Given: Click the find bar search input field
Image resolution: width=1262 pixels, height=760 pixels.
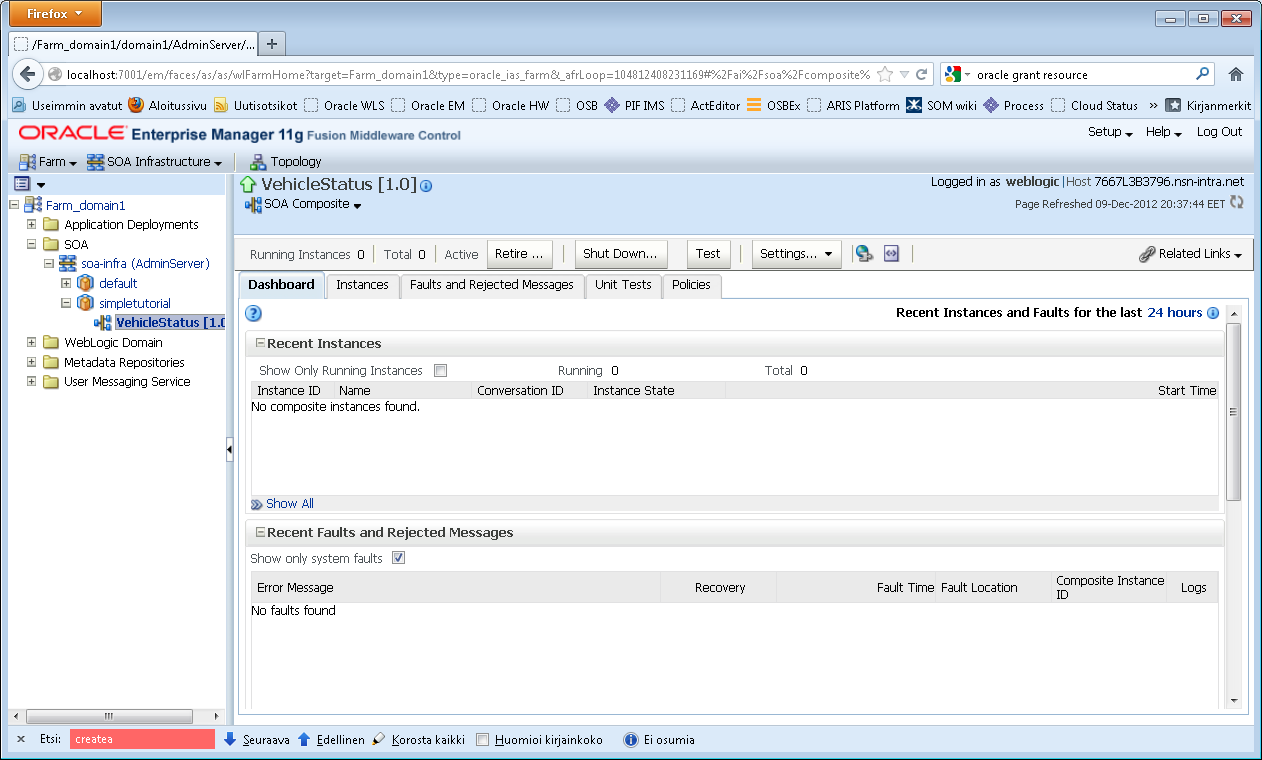Looking at the screenshot, I should click(142, 740).
